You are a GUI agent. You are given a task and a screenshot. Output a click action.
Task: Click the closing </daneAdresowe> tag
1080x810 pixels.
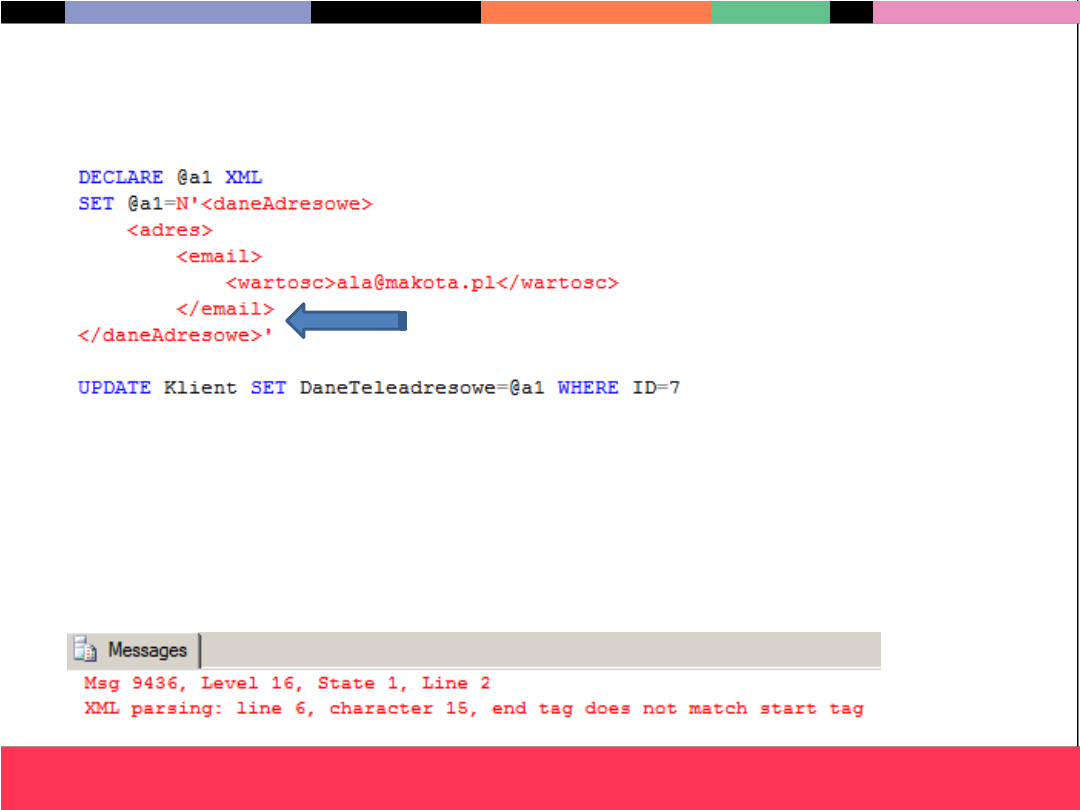tap(170, 336)
